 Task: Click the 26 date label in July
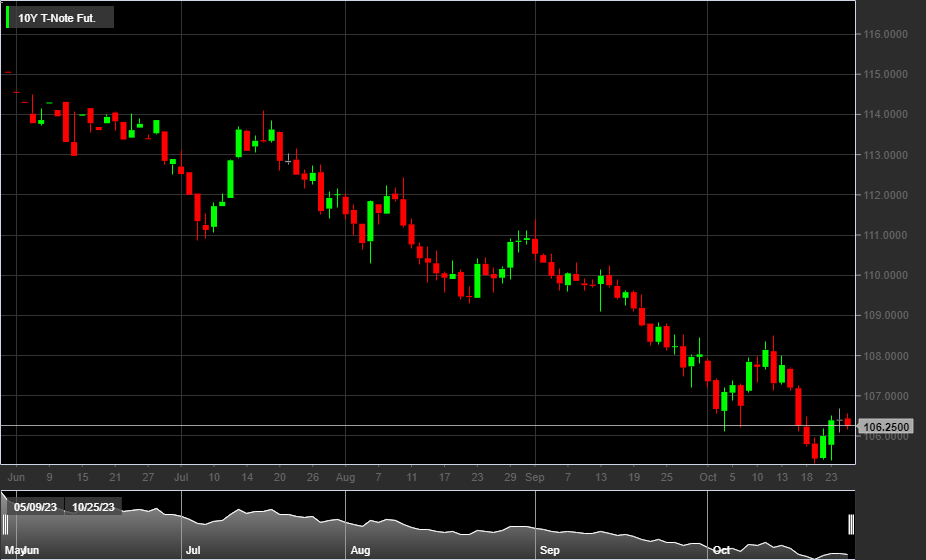(x=312, y=477)
